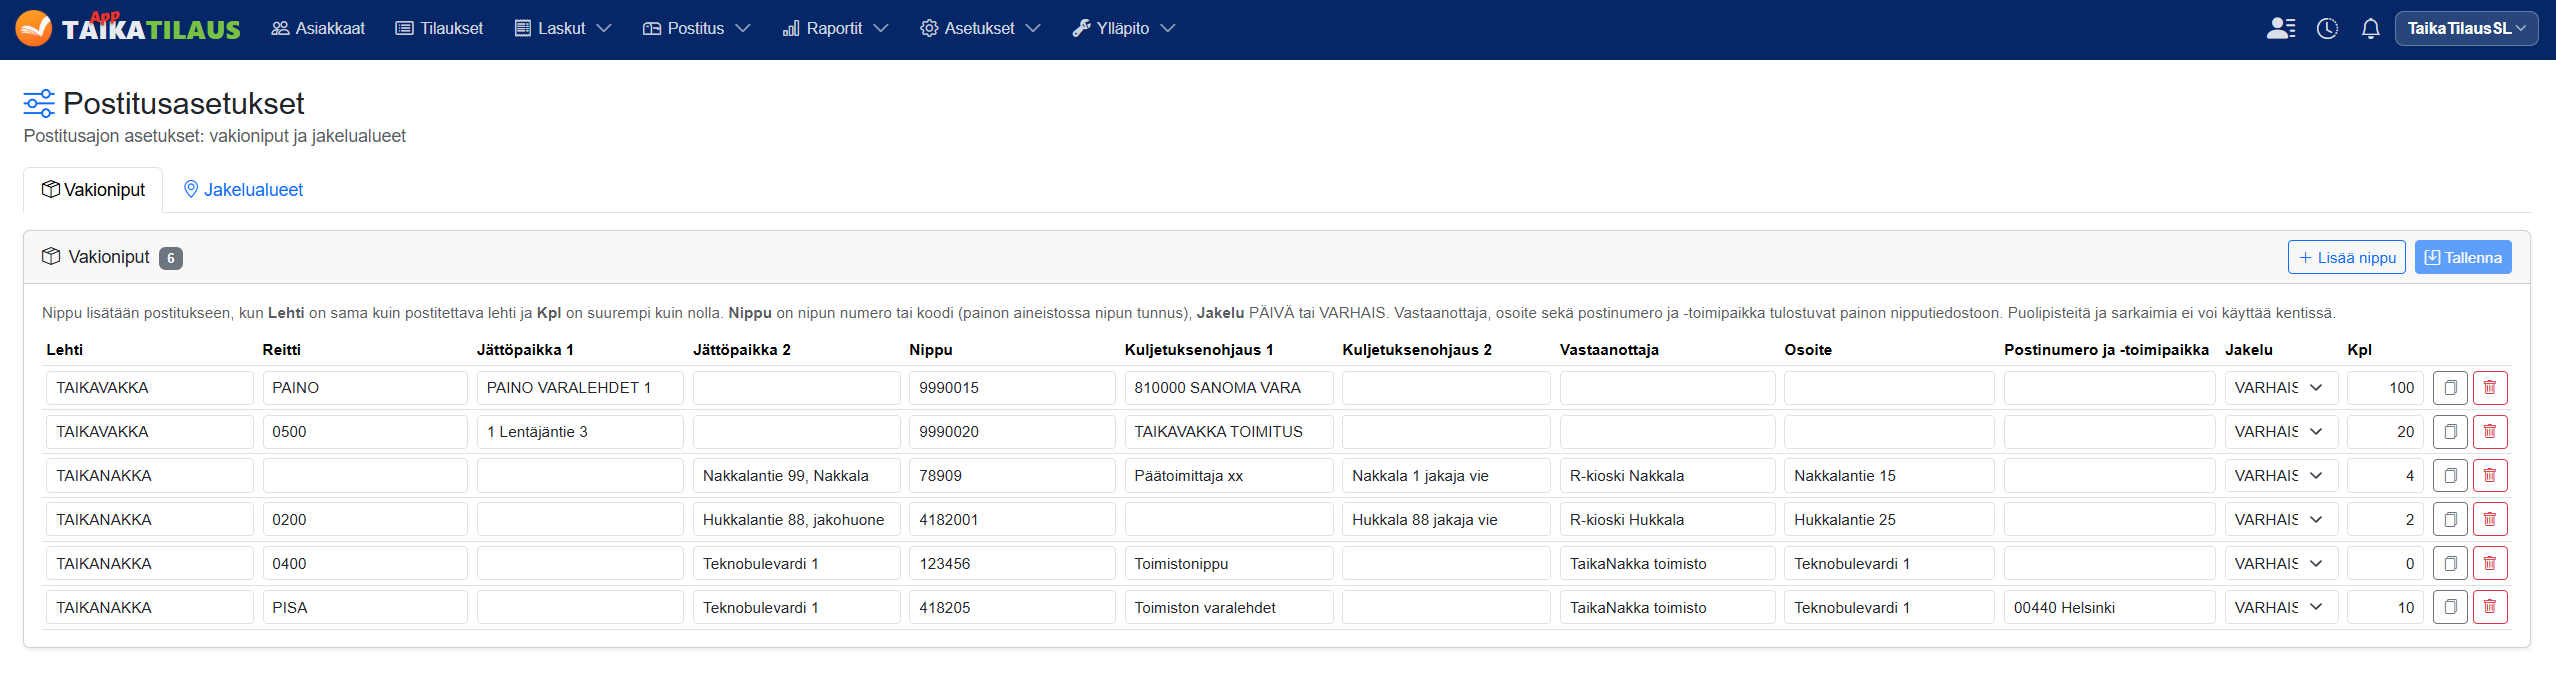2556x687 pixels.
Task: Open Jakelu dropdown for nippu 78909
Action: pos(2281,476)
